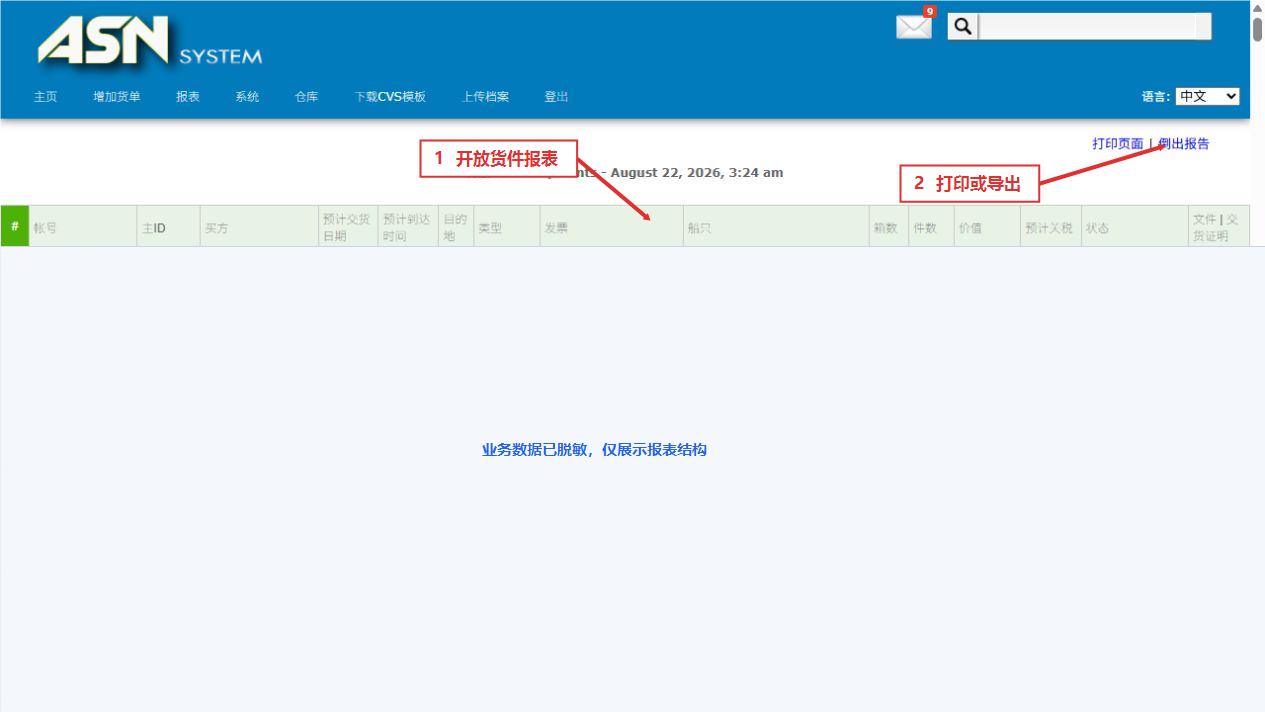The image size is (1265, 712).
Task: Click the 状态 column header
Action: tap(1135, 227)
